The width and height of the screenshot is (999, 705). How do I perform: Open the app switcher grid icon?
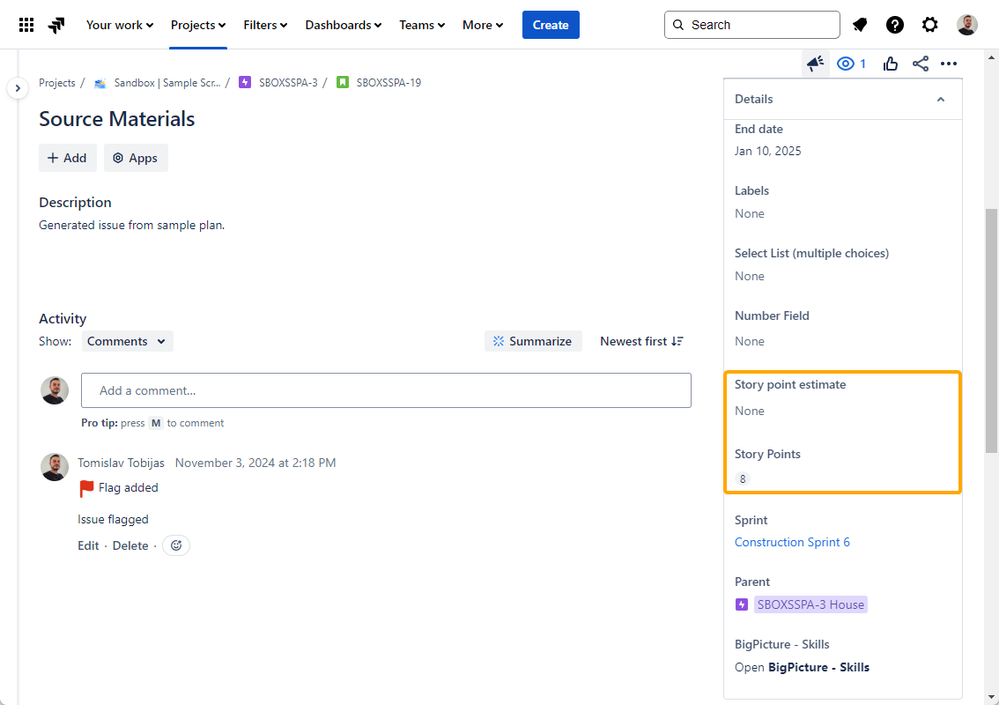pyautogui.click(x=26, y=25)
